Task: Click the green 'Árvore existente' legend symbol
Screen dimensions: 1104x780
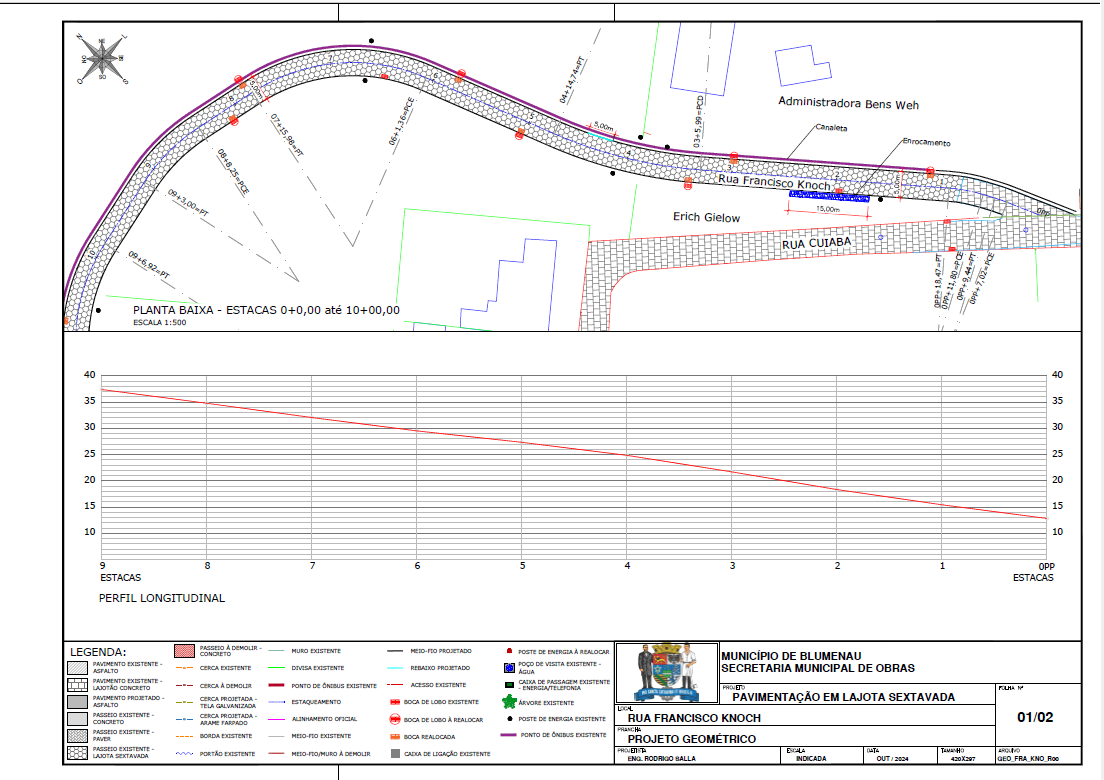Action: 509,702
